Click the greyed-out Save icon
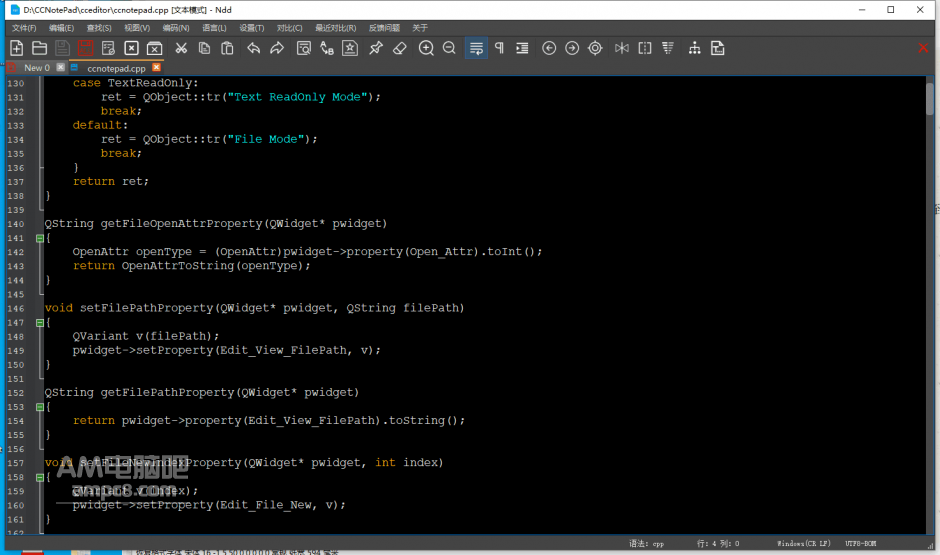Screen dimensions: 940x555 [x=62, y=49]
